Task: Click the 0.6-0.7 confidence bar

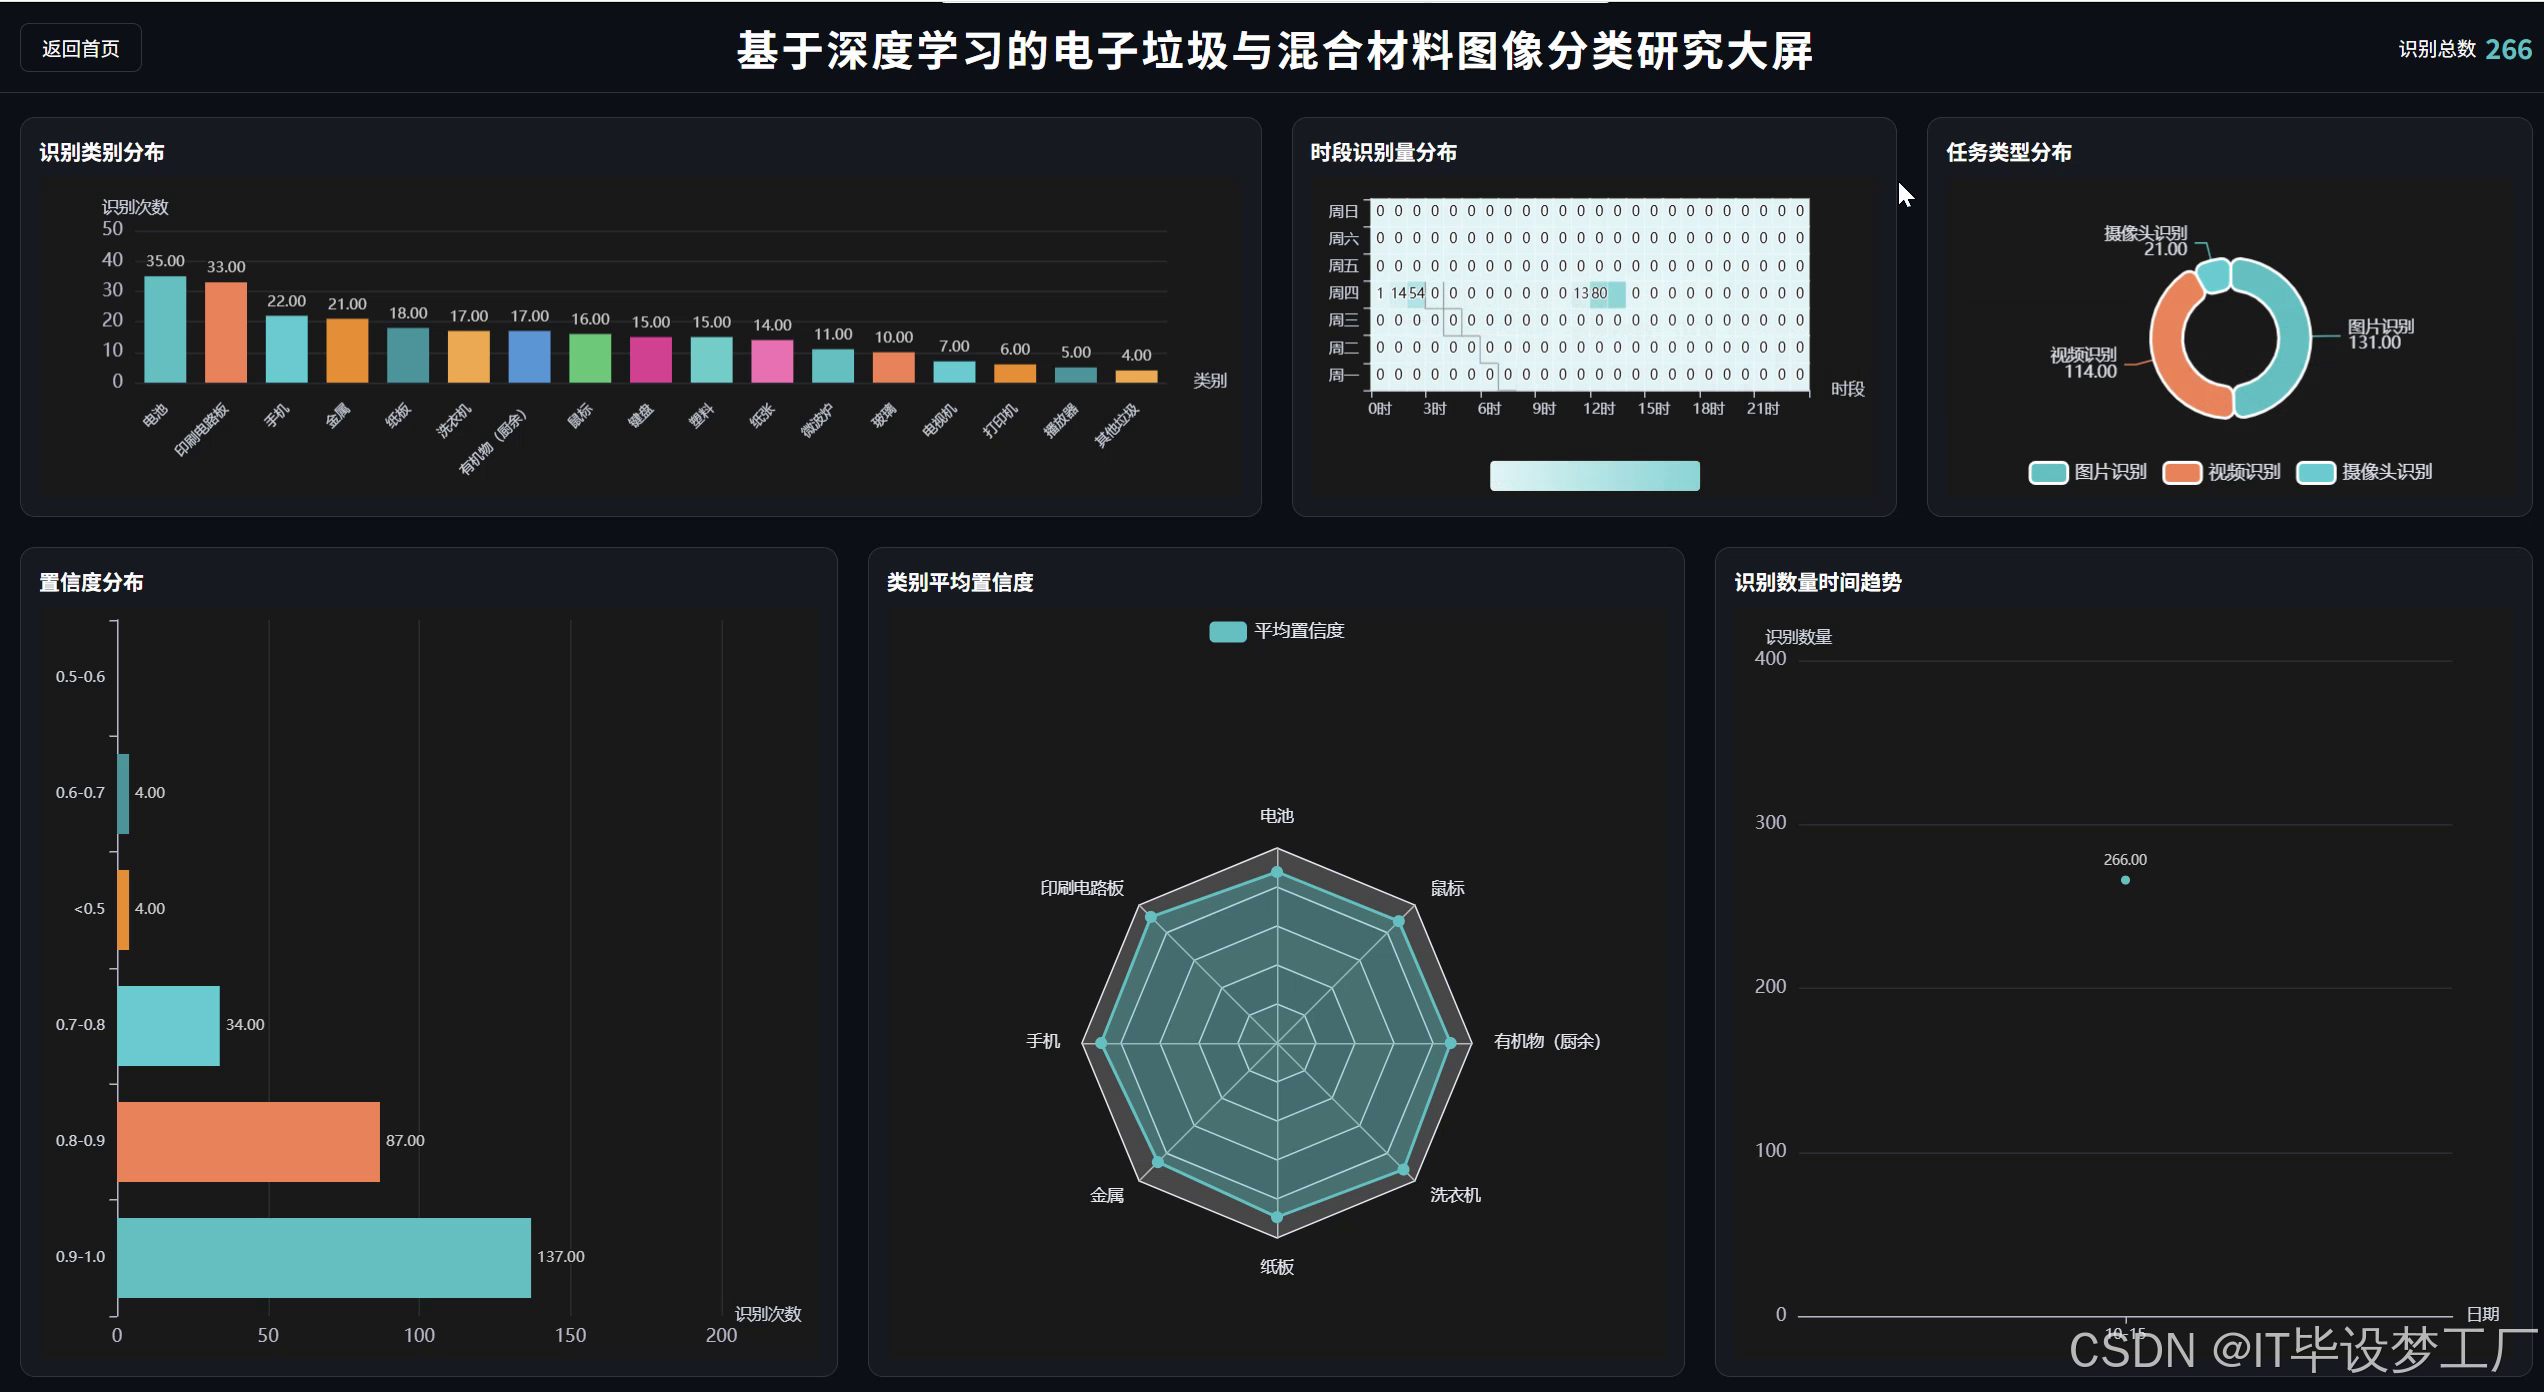Action: [x=123, y=794]
